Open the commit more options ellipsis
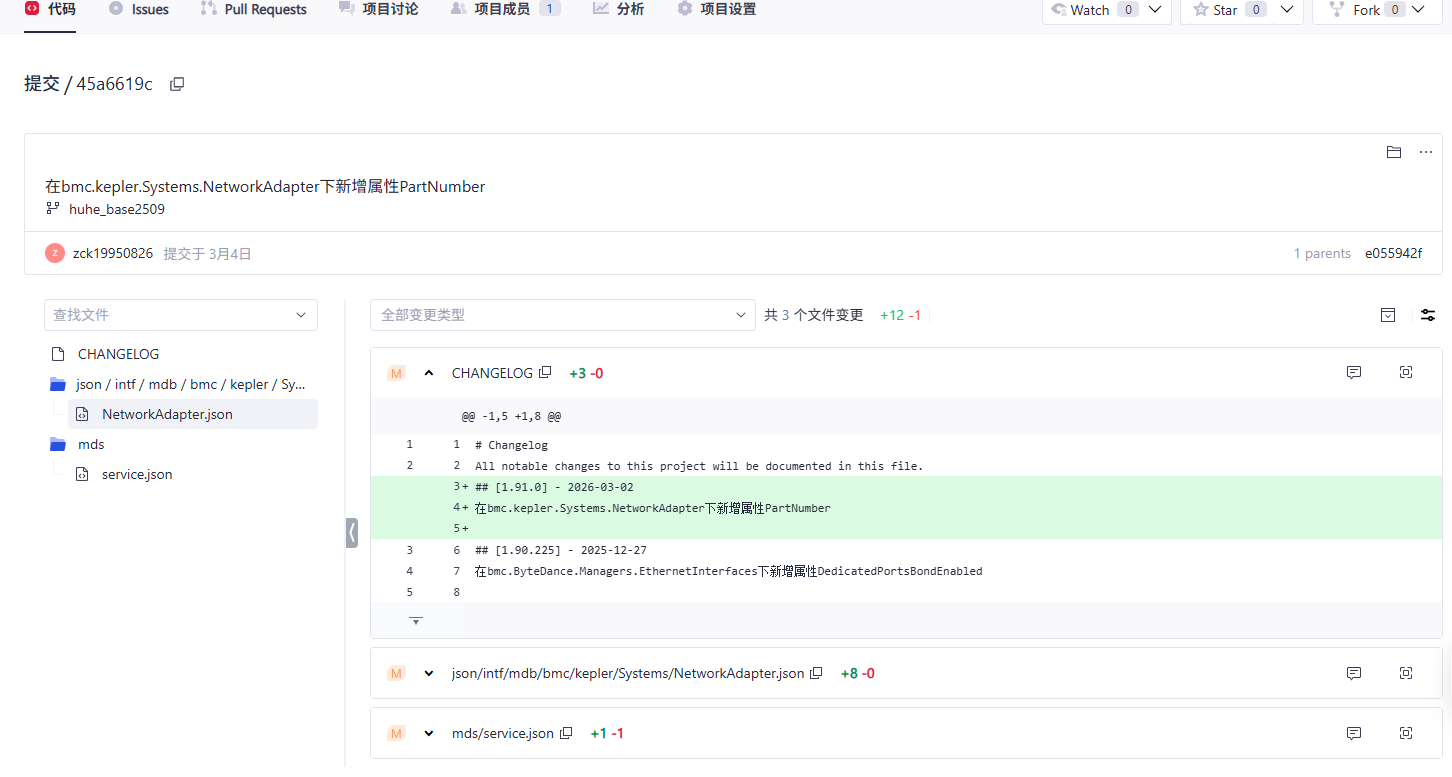Viewport: 1452px width, 777px height. (1426, 152)
